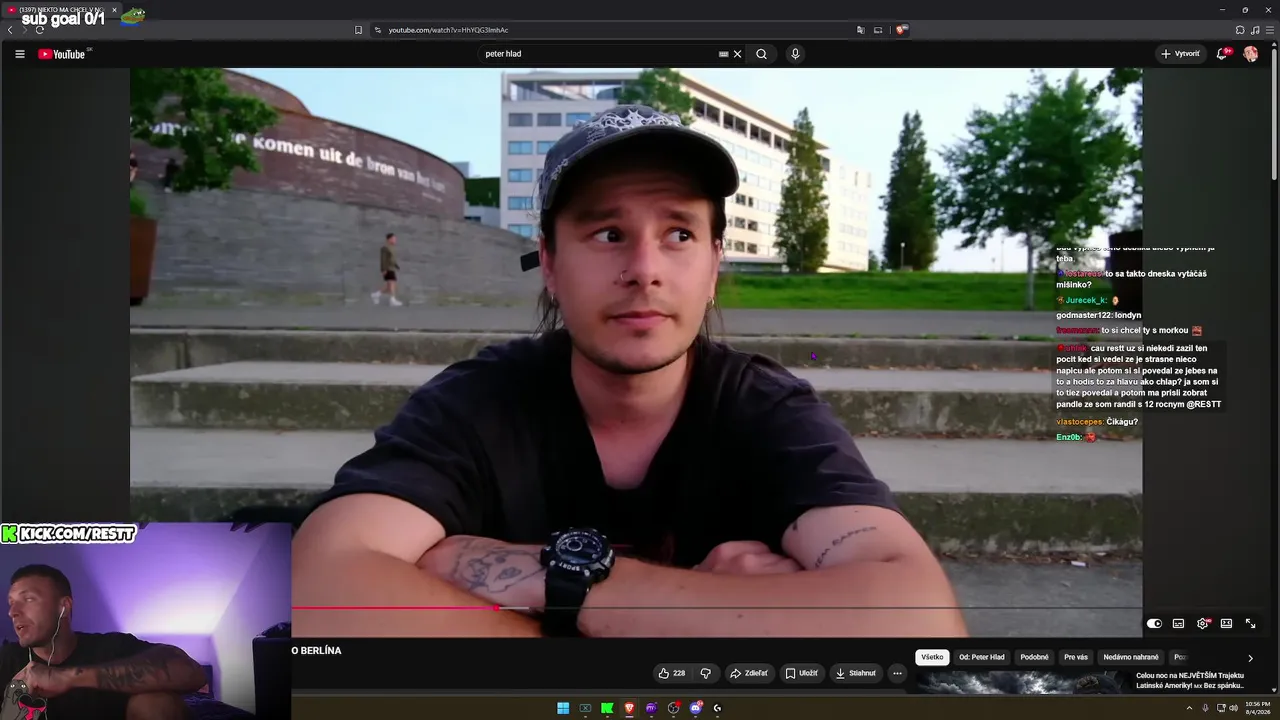Viewport: 1280px width, 720px height.
Task: Focus the "peter hlad" search field
Action: pyautogui.click(x=600, y=54)
